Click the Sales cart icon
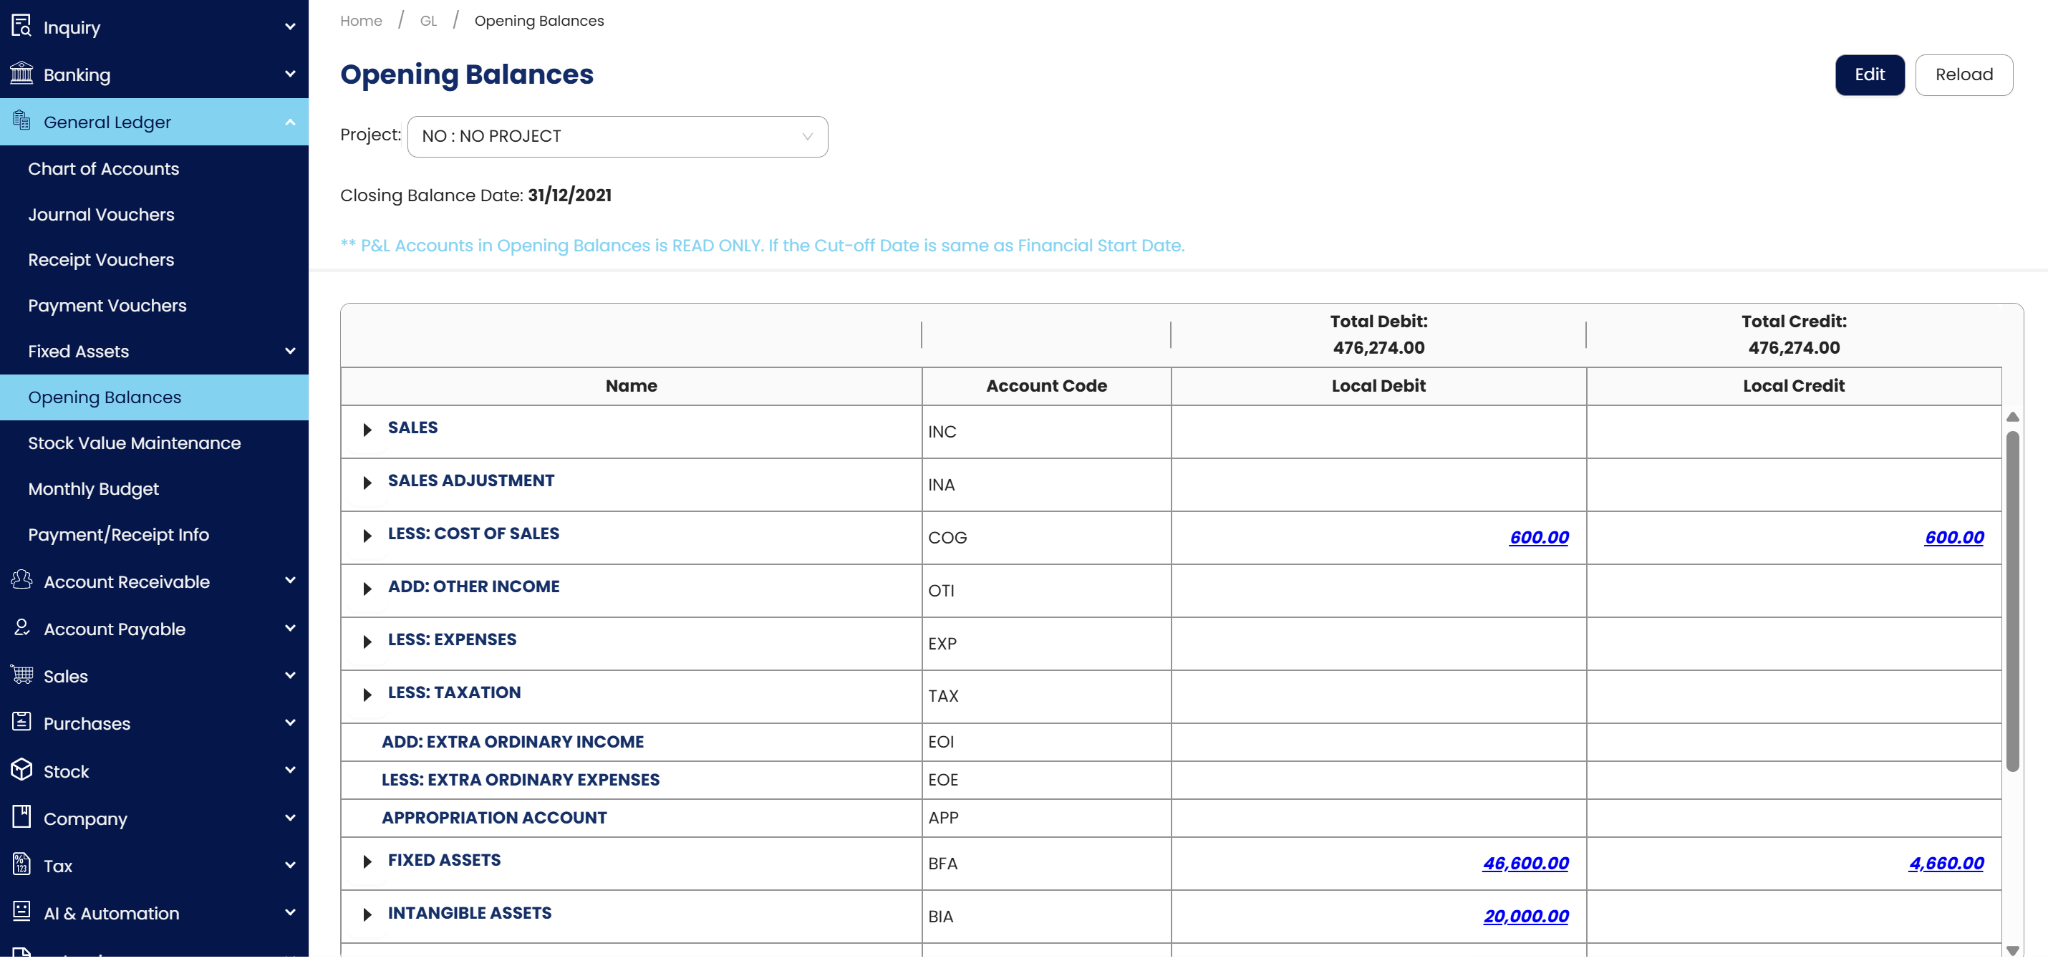This screenshot has height=957, width=2048. tap(21, 675)
